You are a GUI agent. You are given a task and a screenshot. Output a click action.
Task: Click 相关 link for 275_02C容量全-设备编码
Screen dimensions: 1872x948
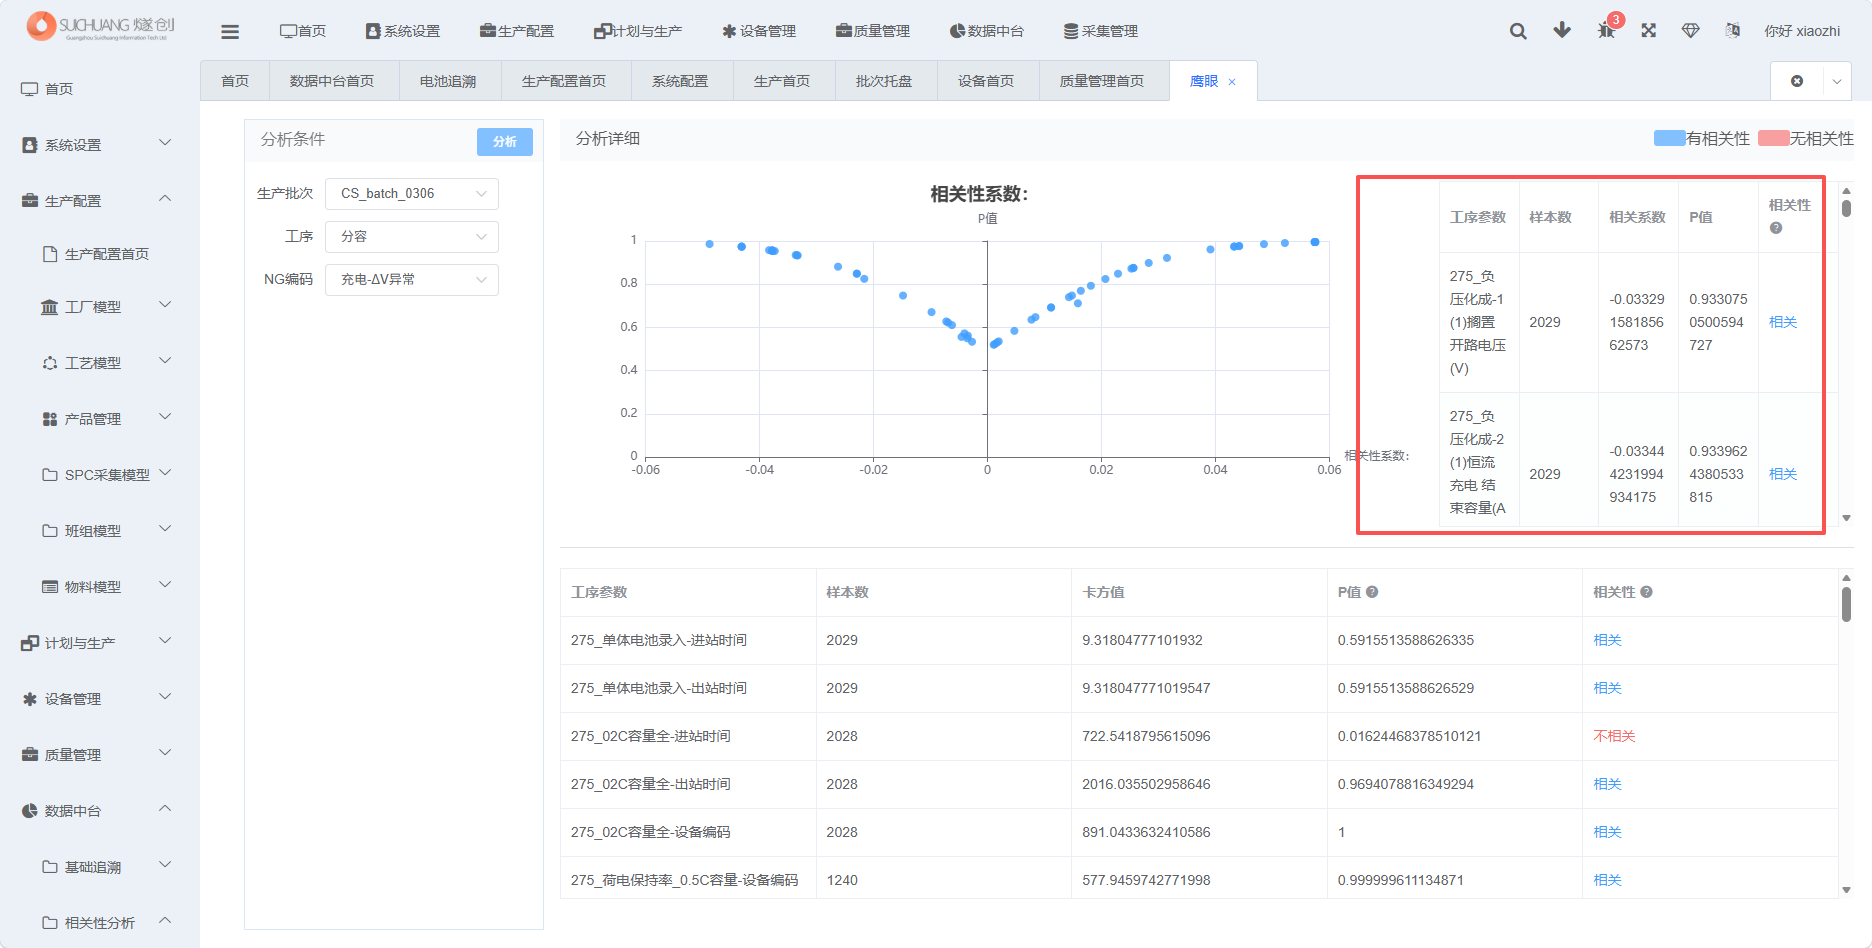pos(1607,832)
